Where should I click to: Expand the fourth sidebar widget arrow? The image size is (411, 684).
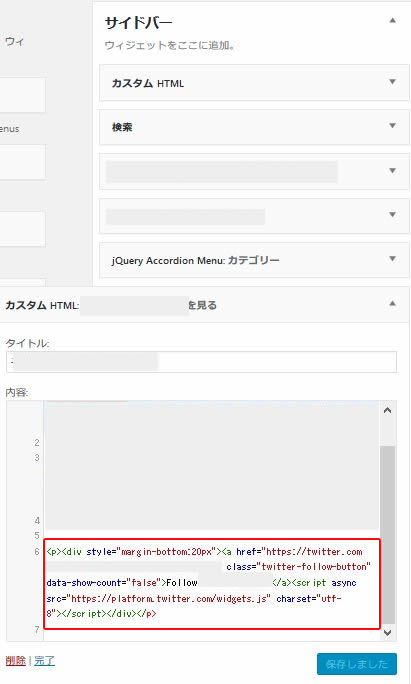(393, 215)
